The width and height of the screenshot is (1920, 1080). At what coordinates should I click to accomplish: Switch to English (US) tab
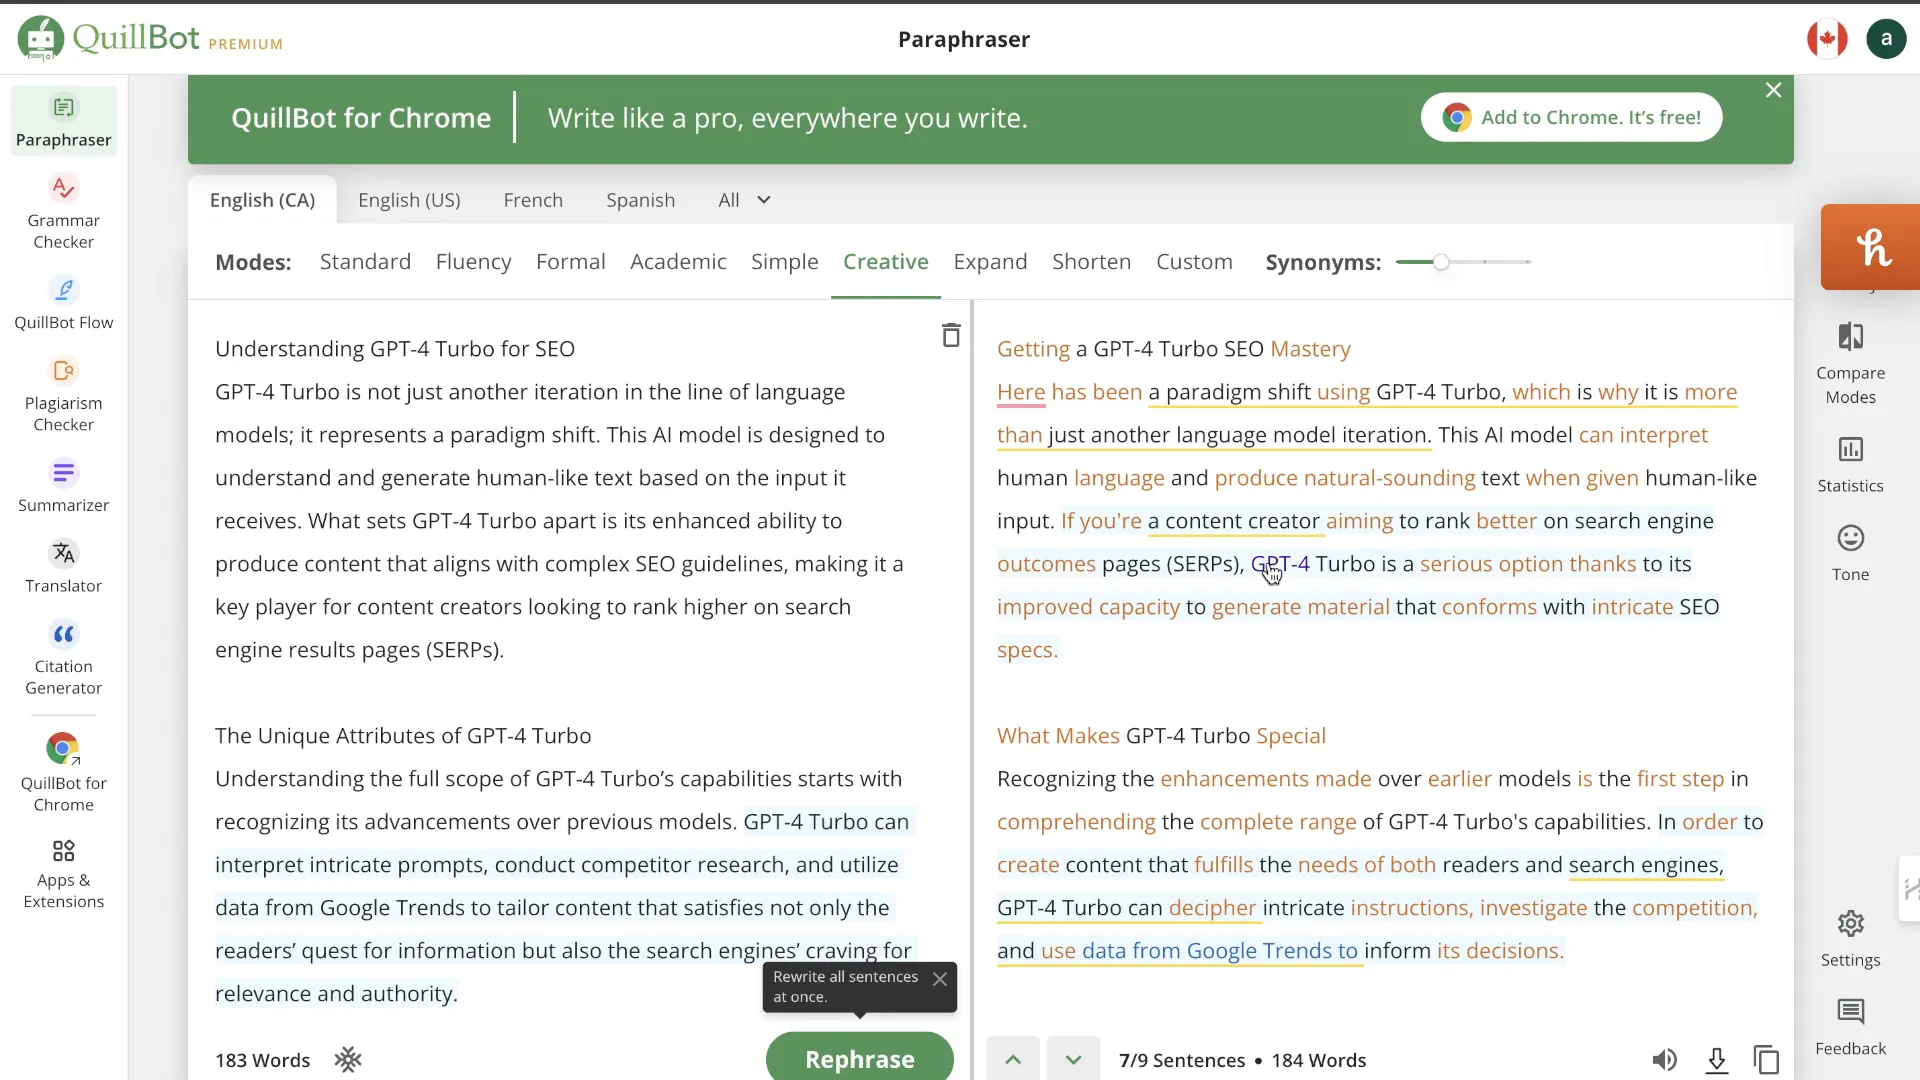(x=409, y=200)
